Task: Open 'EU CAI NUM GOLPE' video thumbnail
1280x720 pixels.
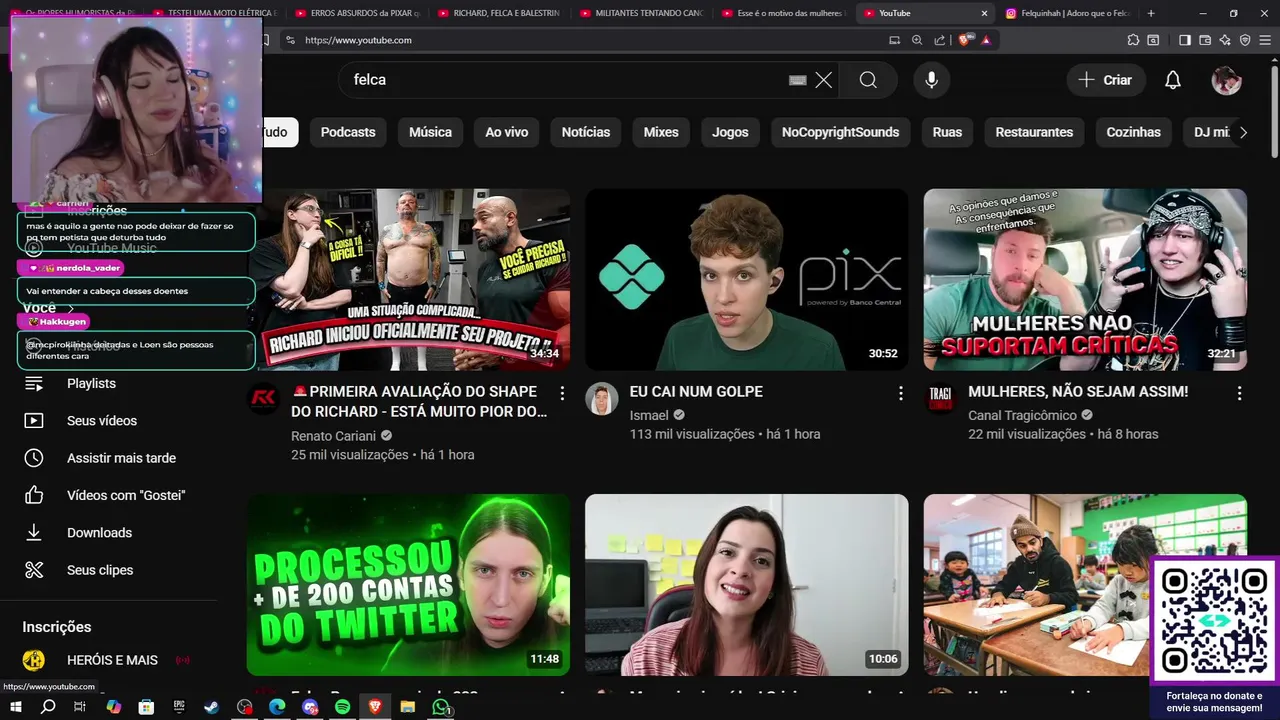Action: pos(747,280)
